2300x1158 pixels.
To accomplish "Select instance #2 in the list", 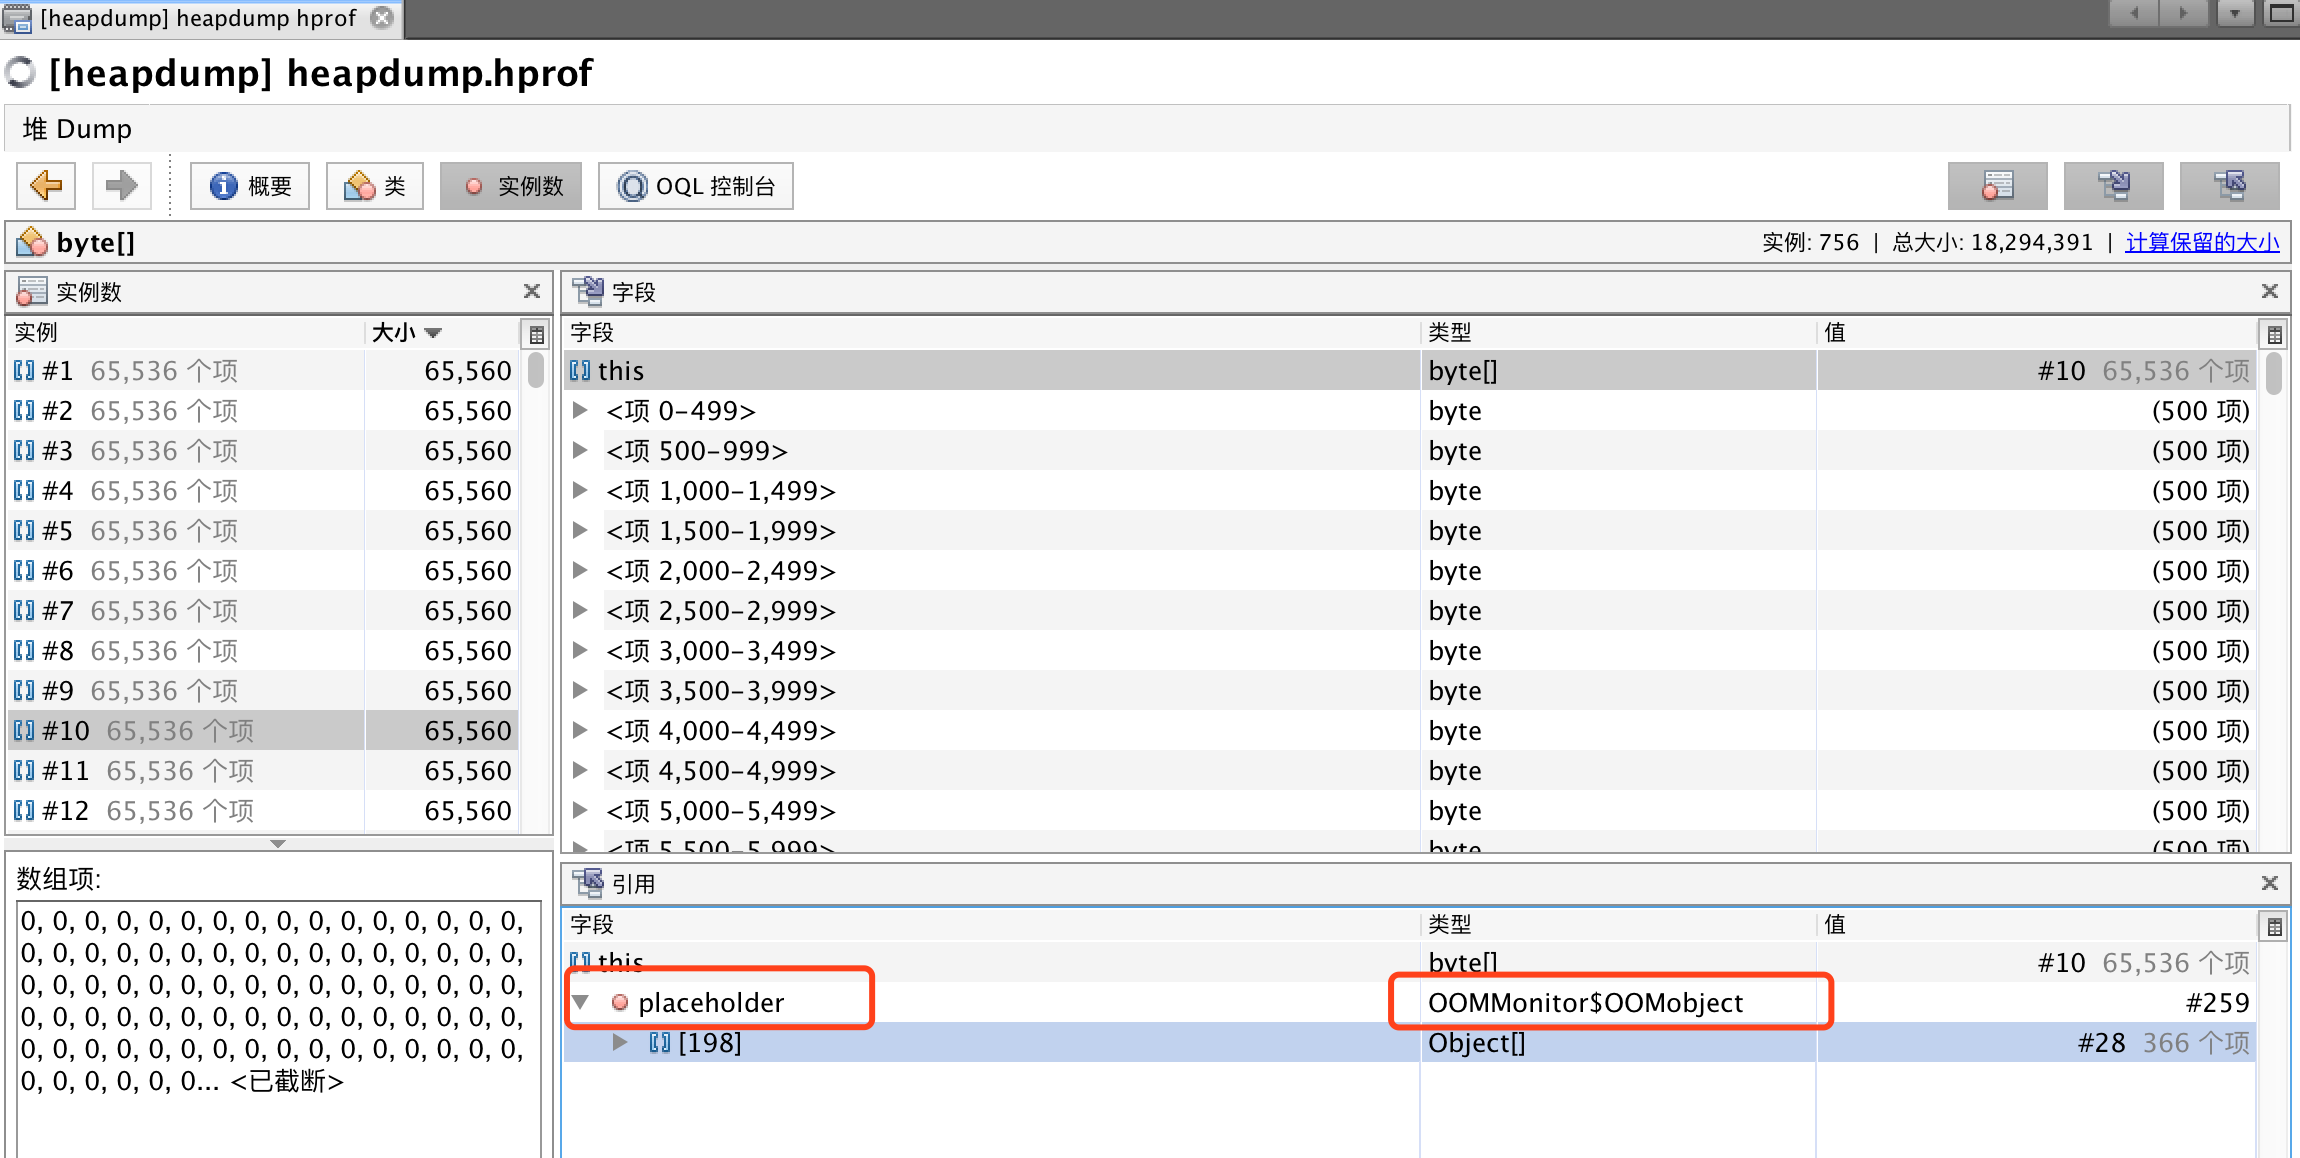I will (x=264, y=411).
